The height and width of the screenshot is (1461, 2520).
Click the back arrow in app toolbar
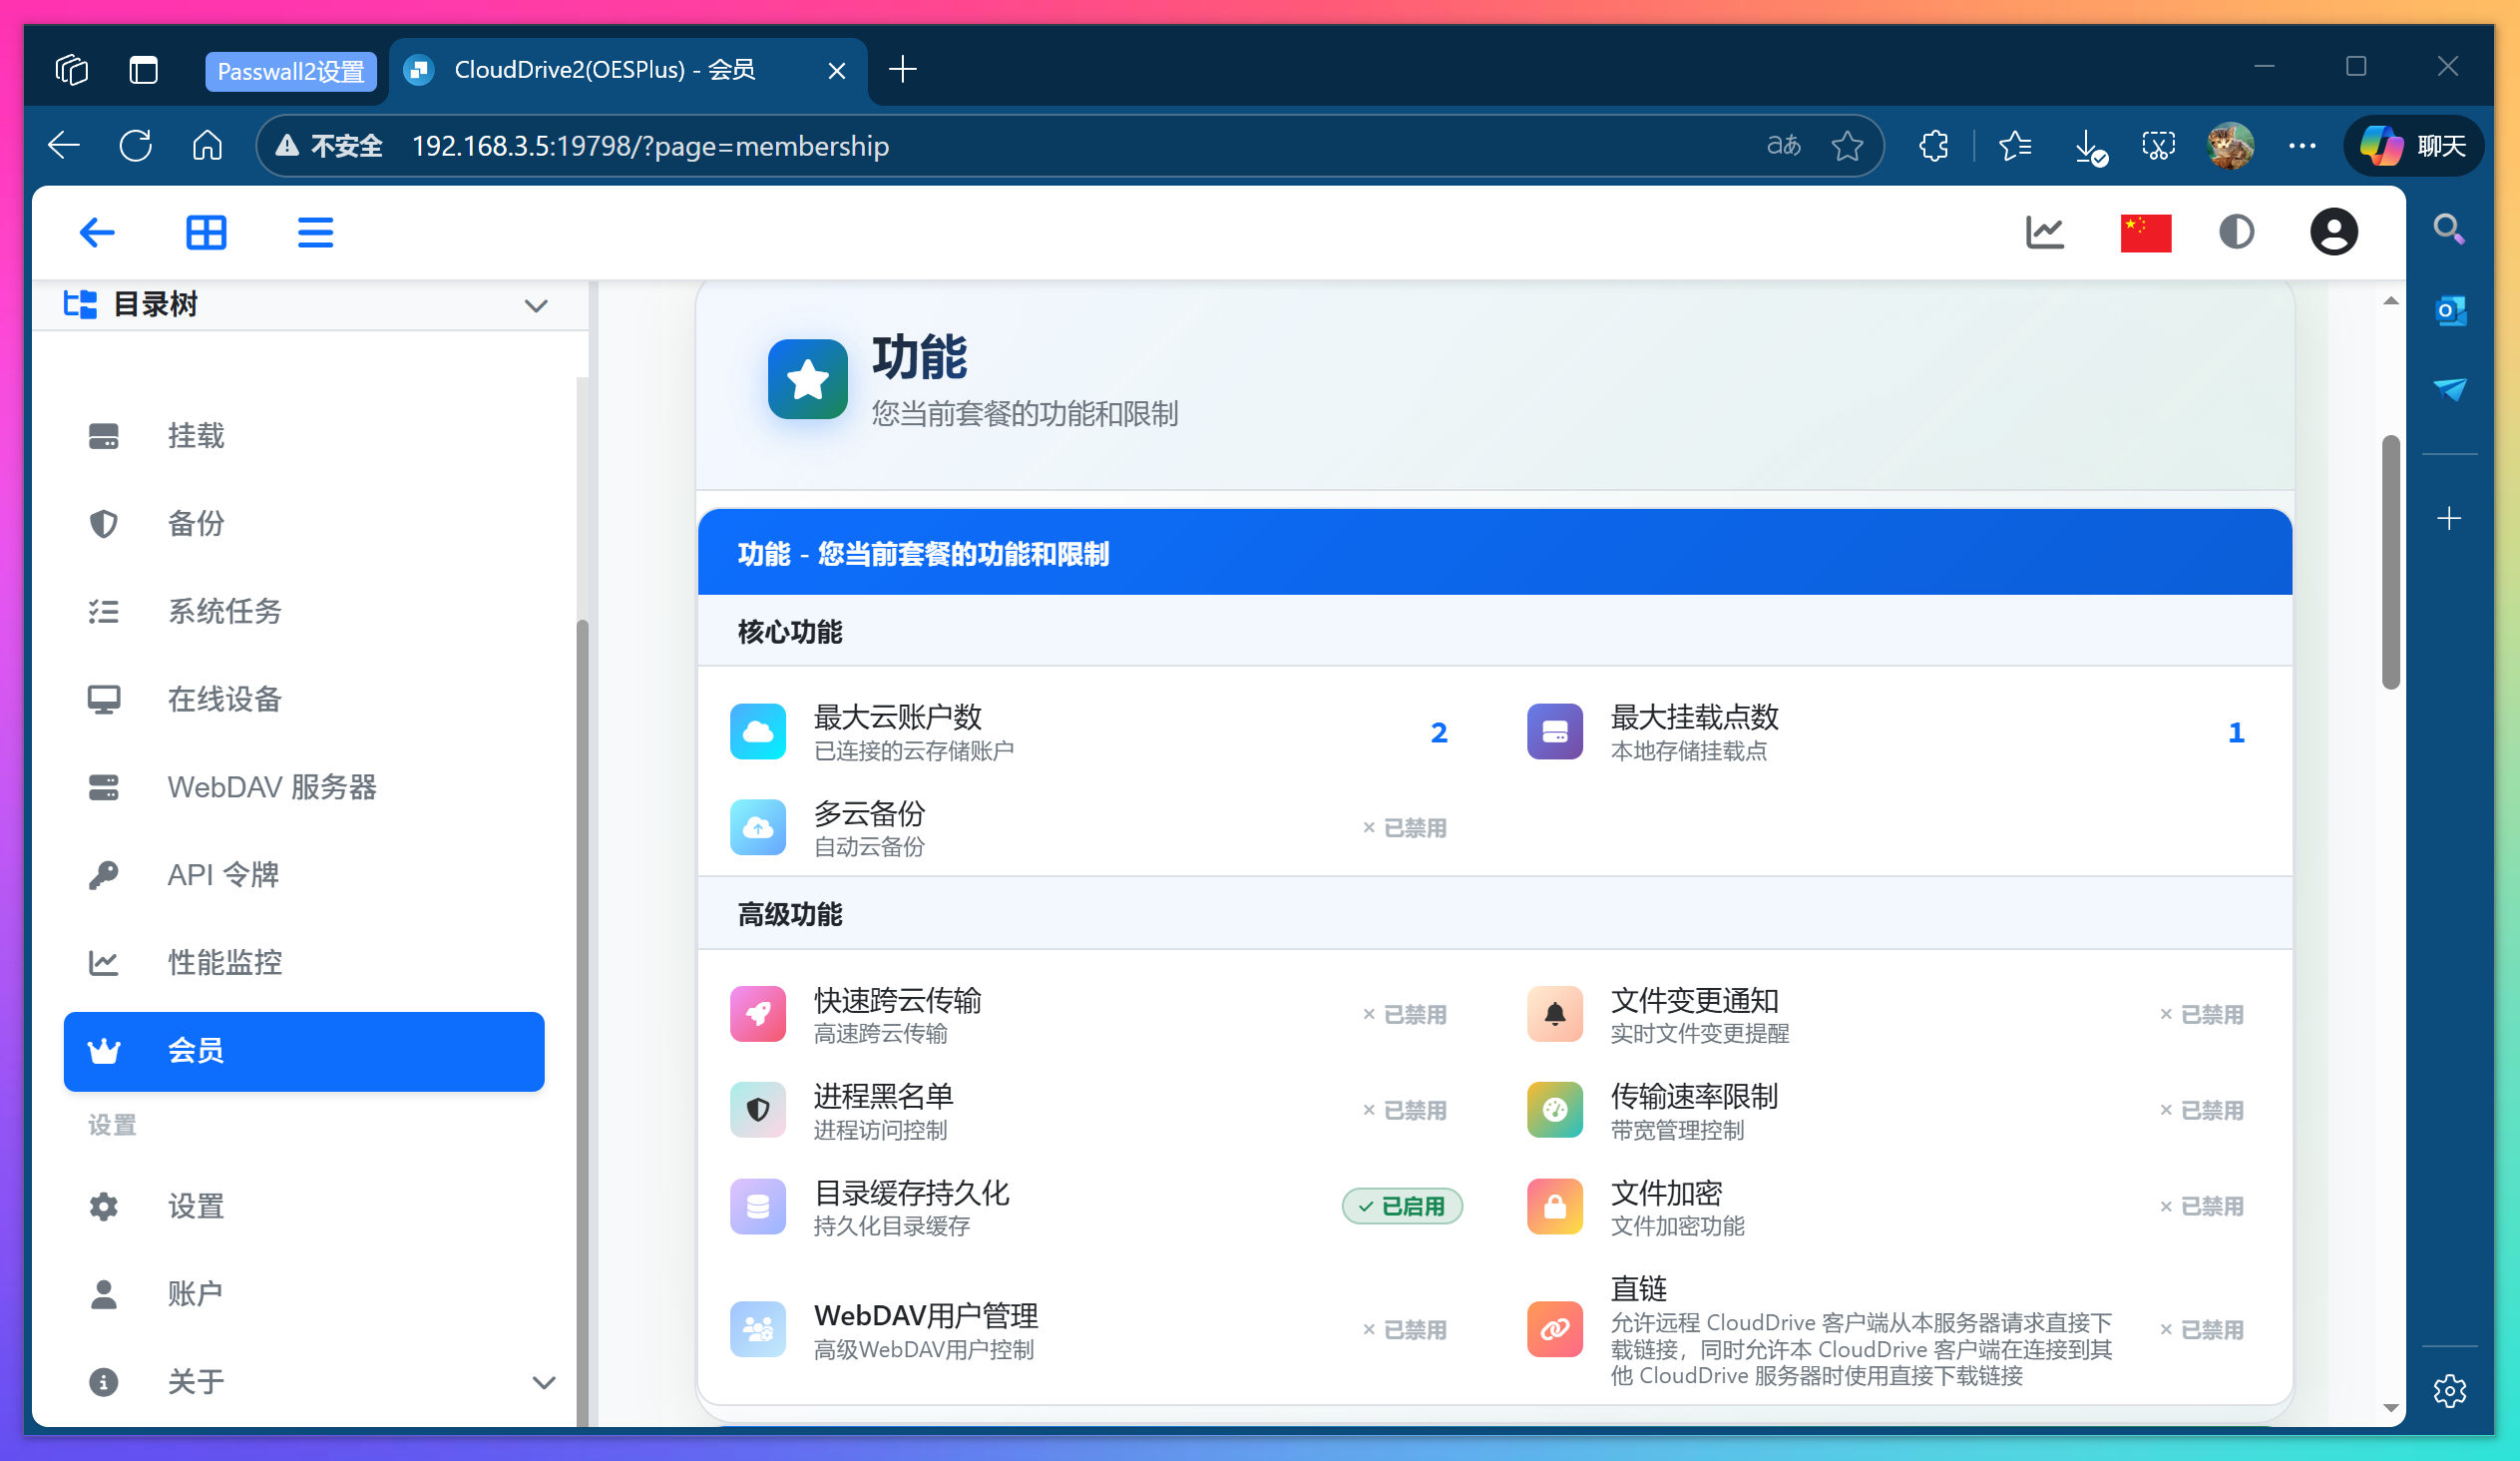(x=97, y=231)
